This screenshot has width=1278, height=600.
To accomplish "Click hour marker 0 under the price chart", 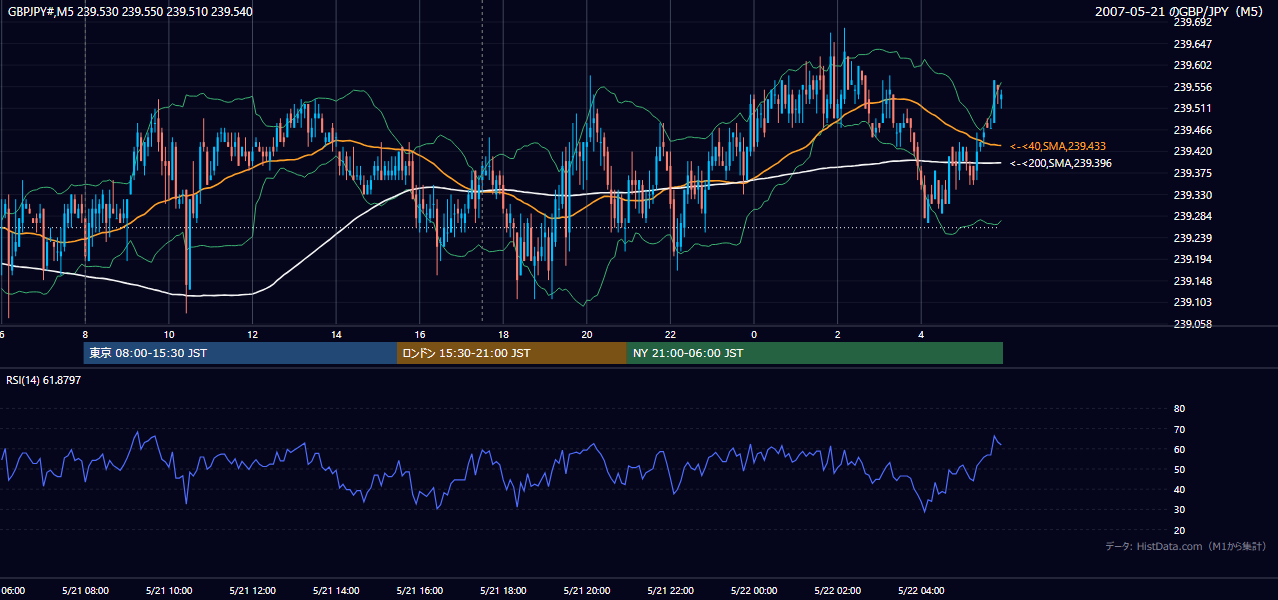I will tap(754, 334).
